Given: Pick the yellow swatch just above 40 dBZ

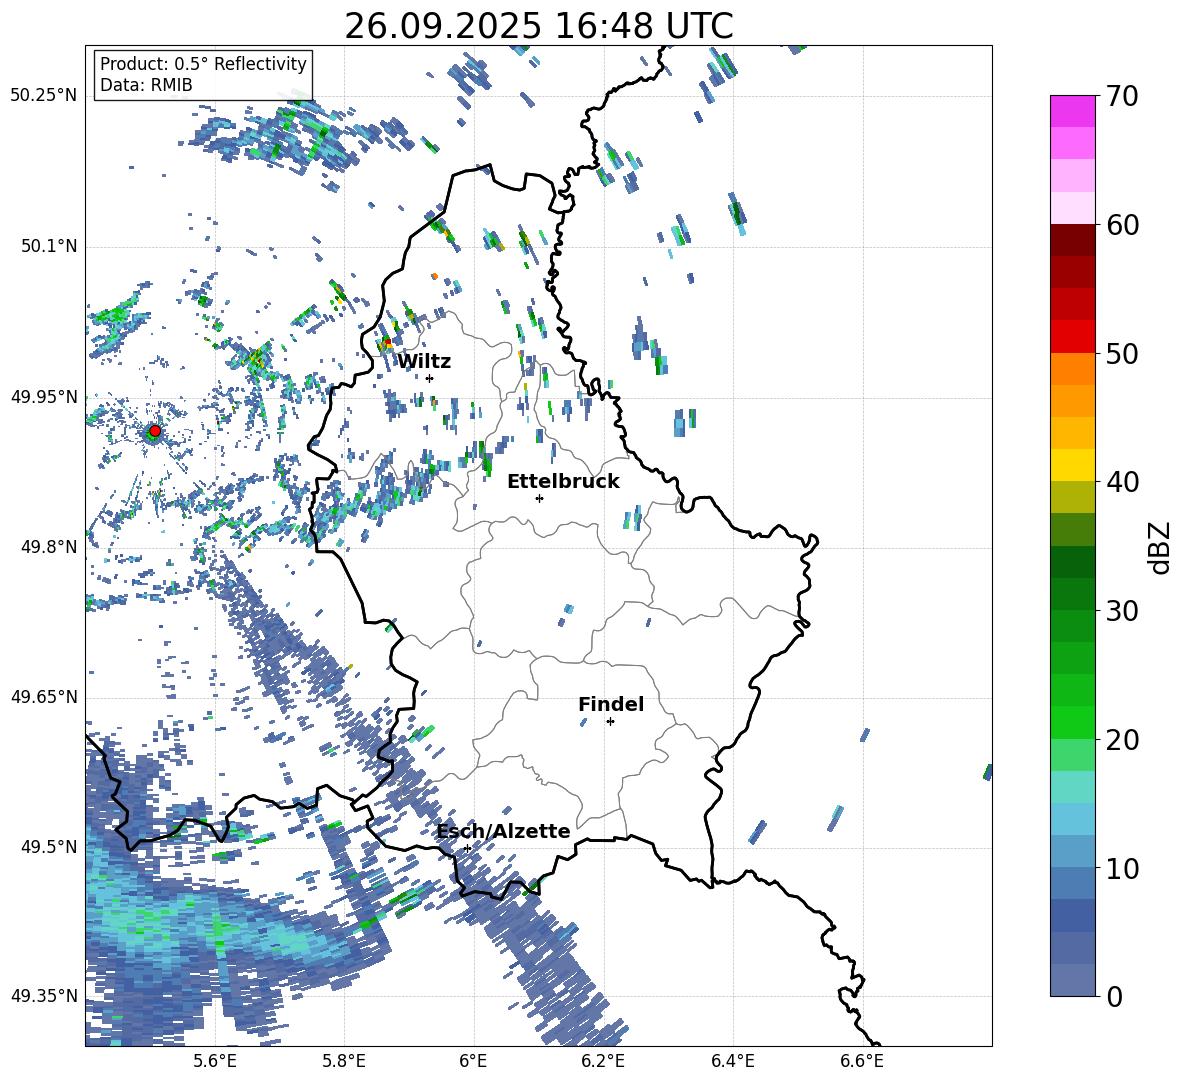Looking at the screenshot, I should tap(1072, 466).
